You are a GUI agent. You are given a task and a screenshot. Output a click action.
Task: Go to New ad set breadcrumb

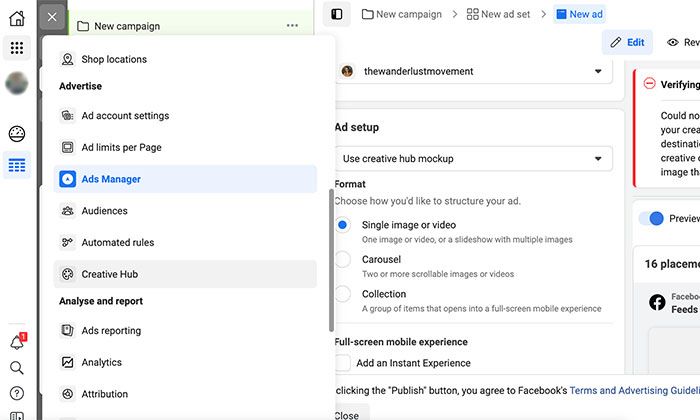click(499, 14)
